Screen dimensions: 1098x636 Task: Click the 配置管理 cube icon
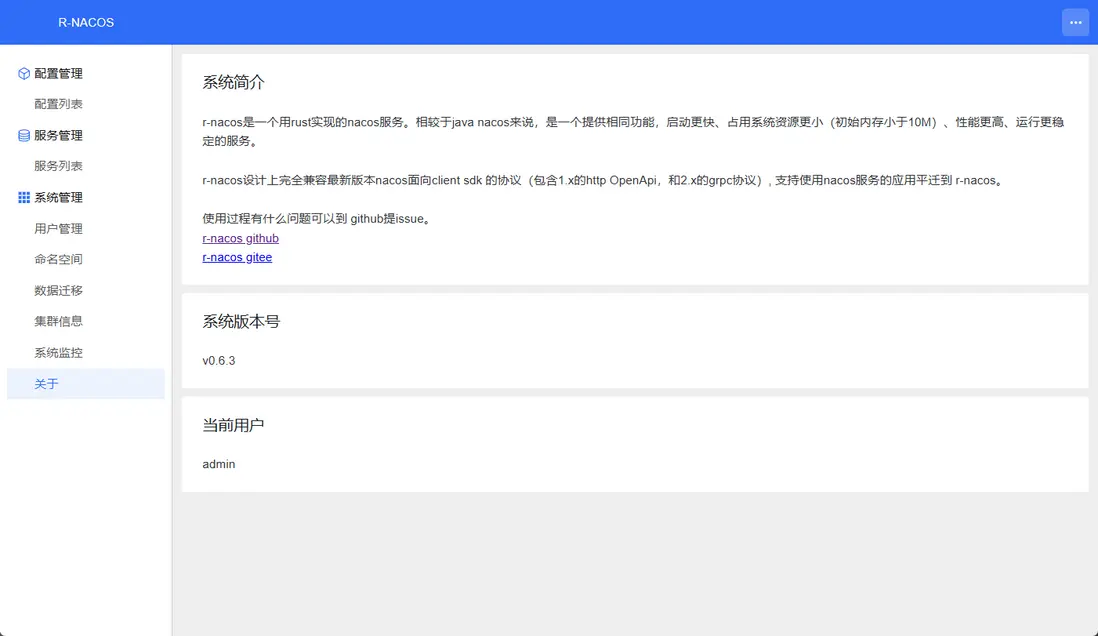(x=24, y=74)
